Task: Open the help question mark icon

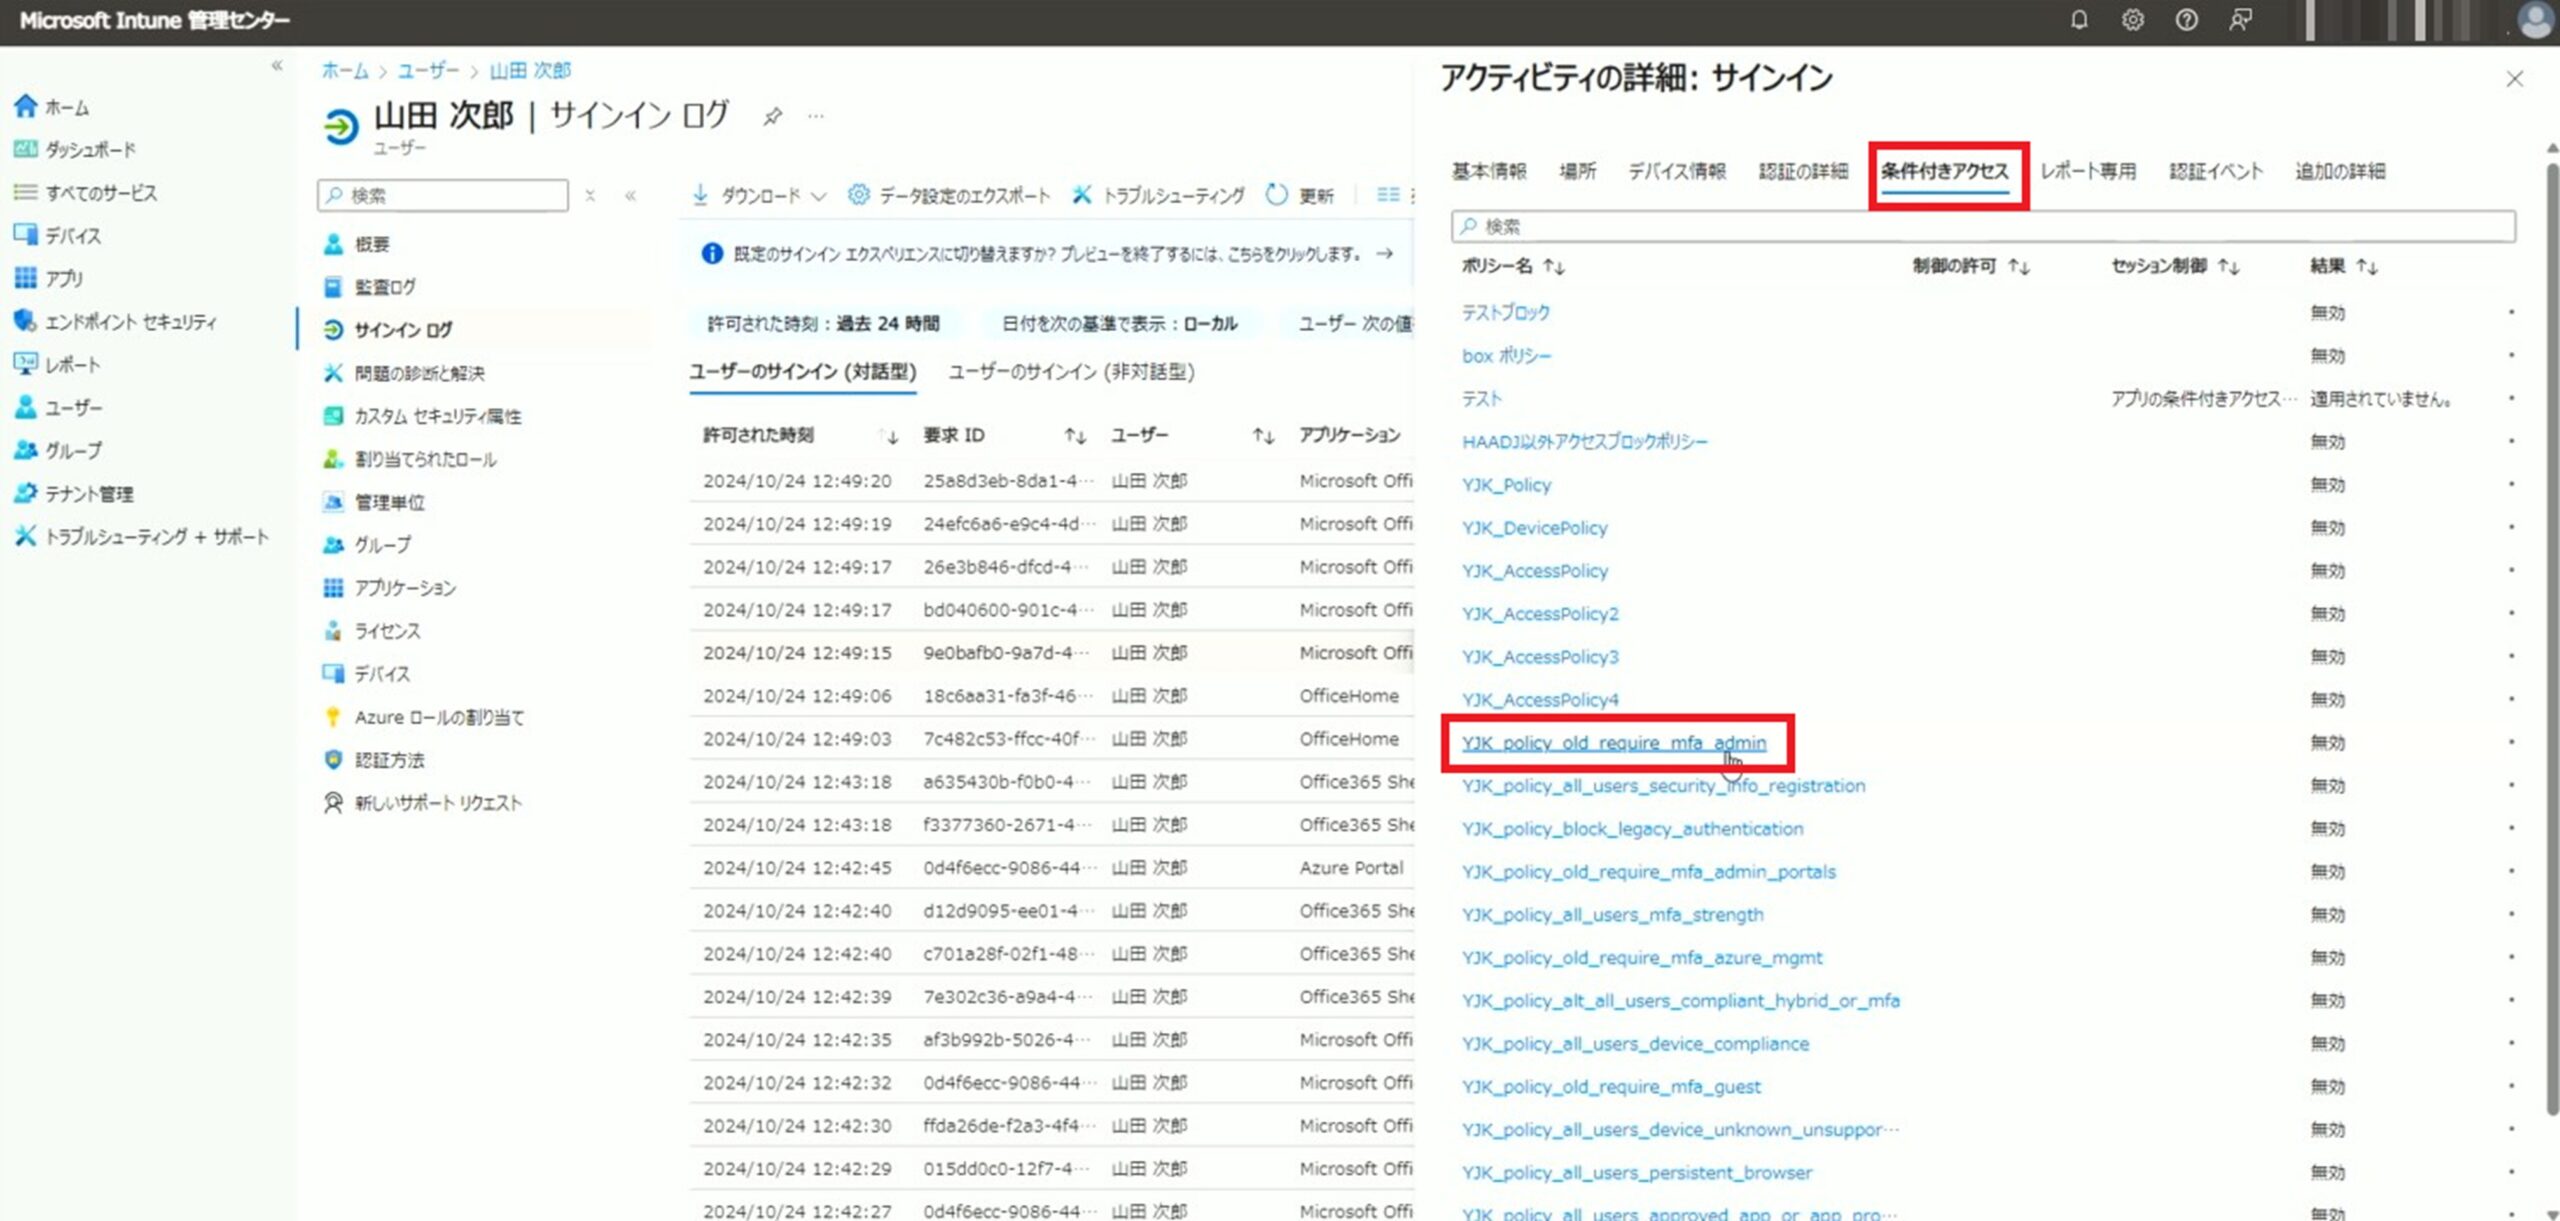Action: click(x=2187, y=19)
